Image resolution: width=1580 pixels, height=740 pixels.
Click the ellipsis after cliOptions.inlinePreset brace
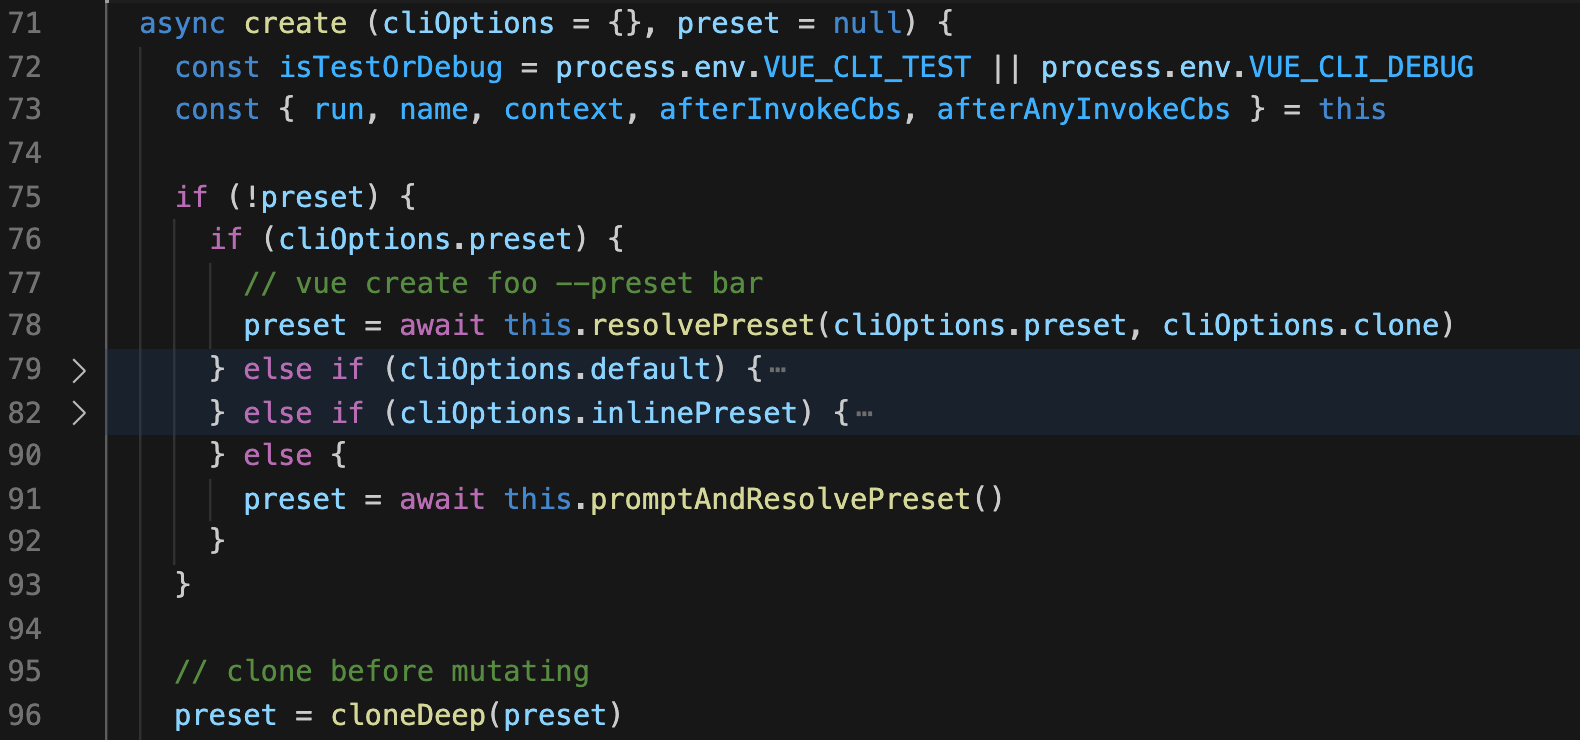[864, 414]
